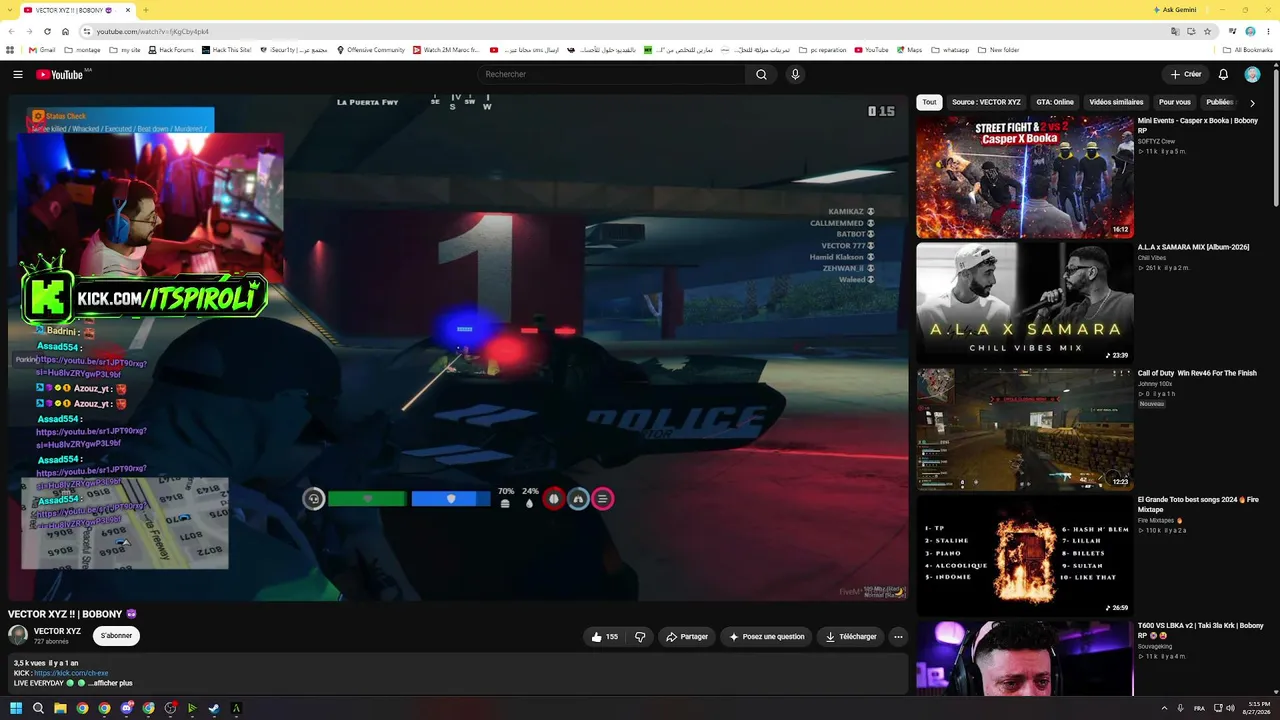Open El Grande Toto best songs thumbnail

(x=1025, y=555)
